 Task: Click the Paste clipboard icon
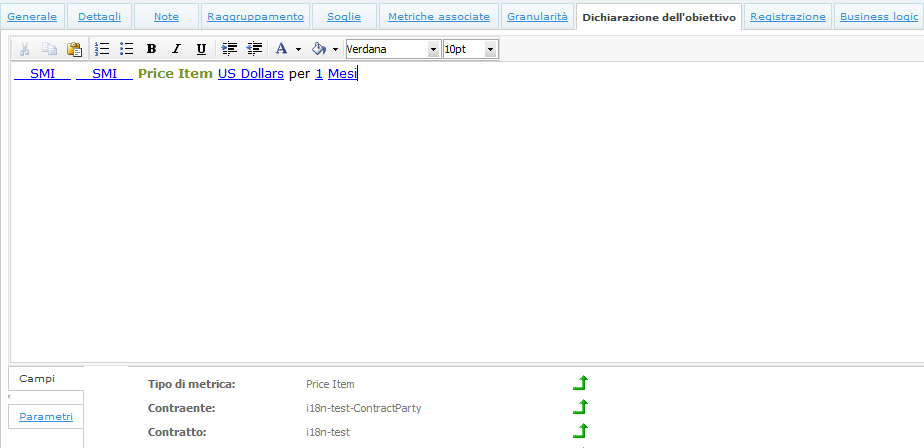[x=74, y=49]
